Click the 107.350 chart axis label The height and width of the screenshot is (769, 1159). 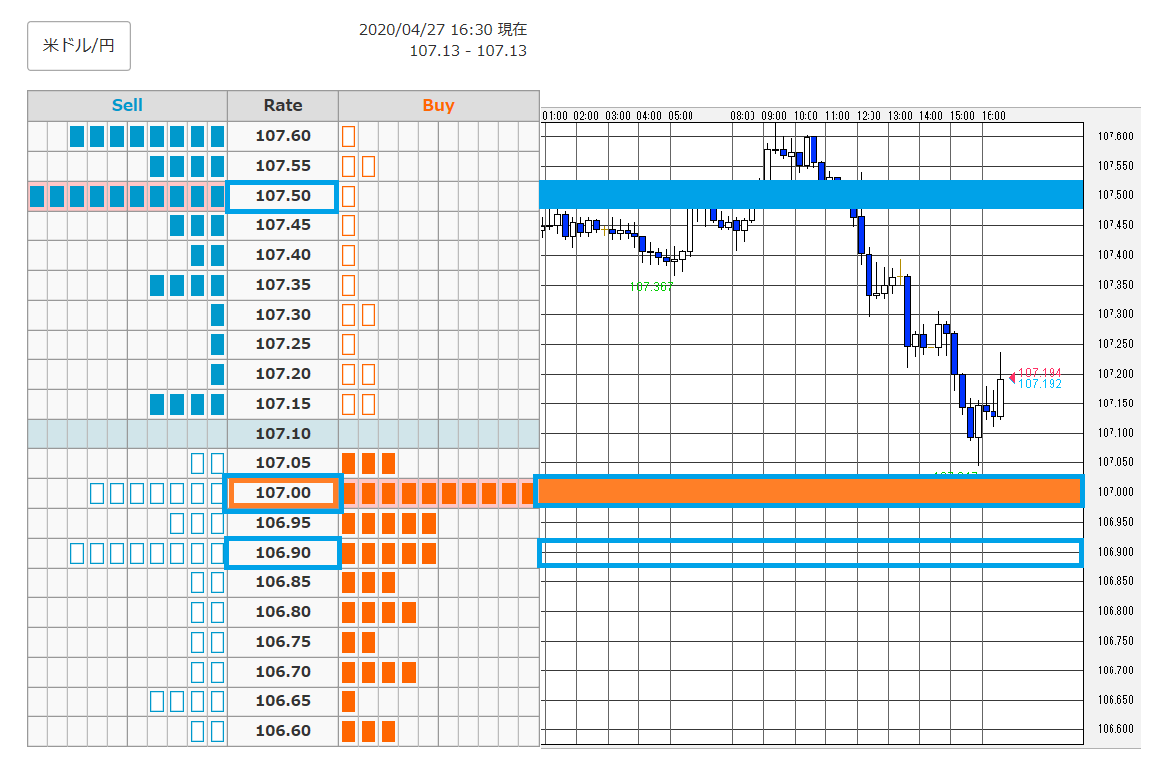point(1115,285)
